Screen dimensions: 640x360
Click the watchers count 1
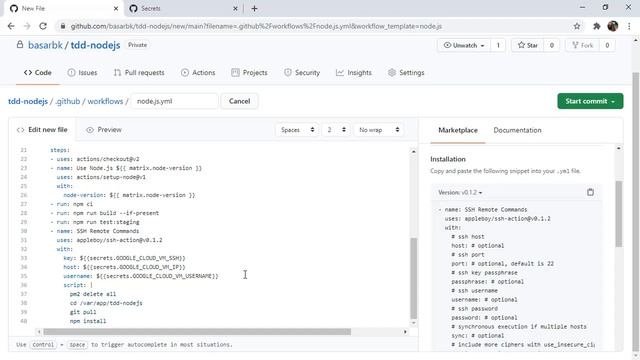pos(498,45)
